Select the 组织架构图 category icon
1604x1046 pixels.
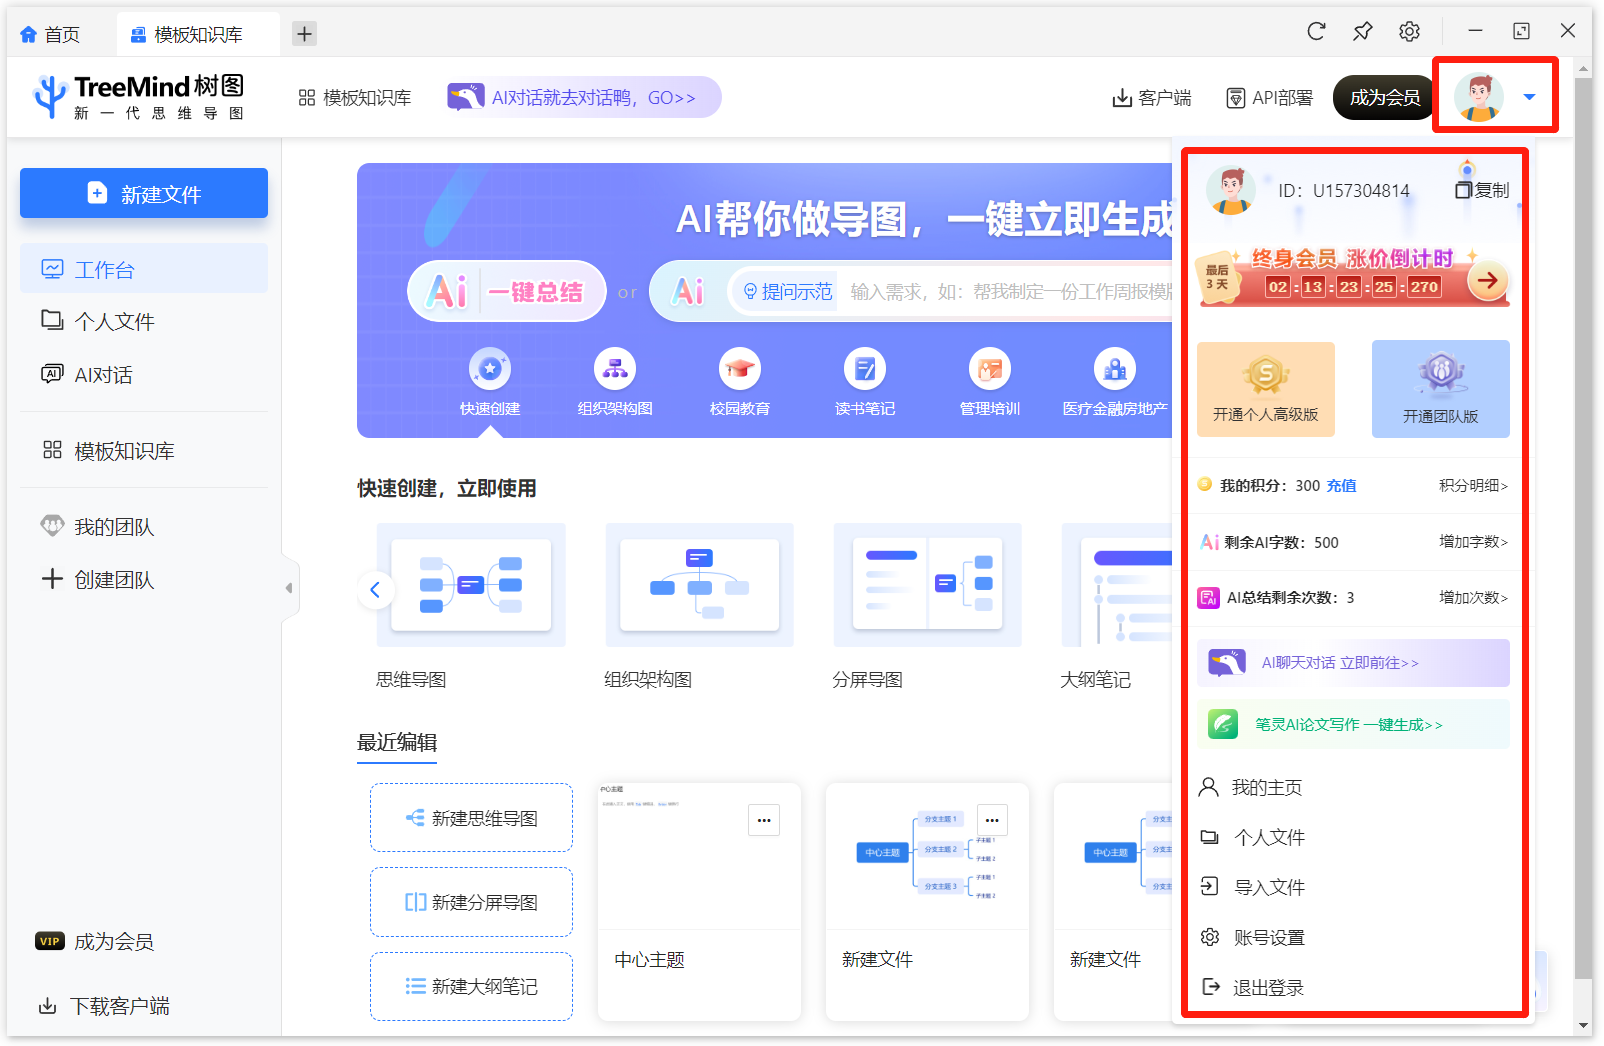(x=615, y=381)
